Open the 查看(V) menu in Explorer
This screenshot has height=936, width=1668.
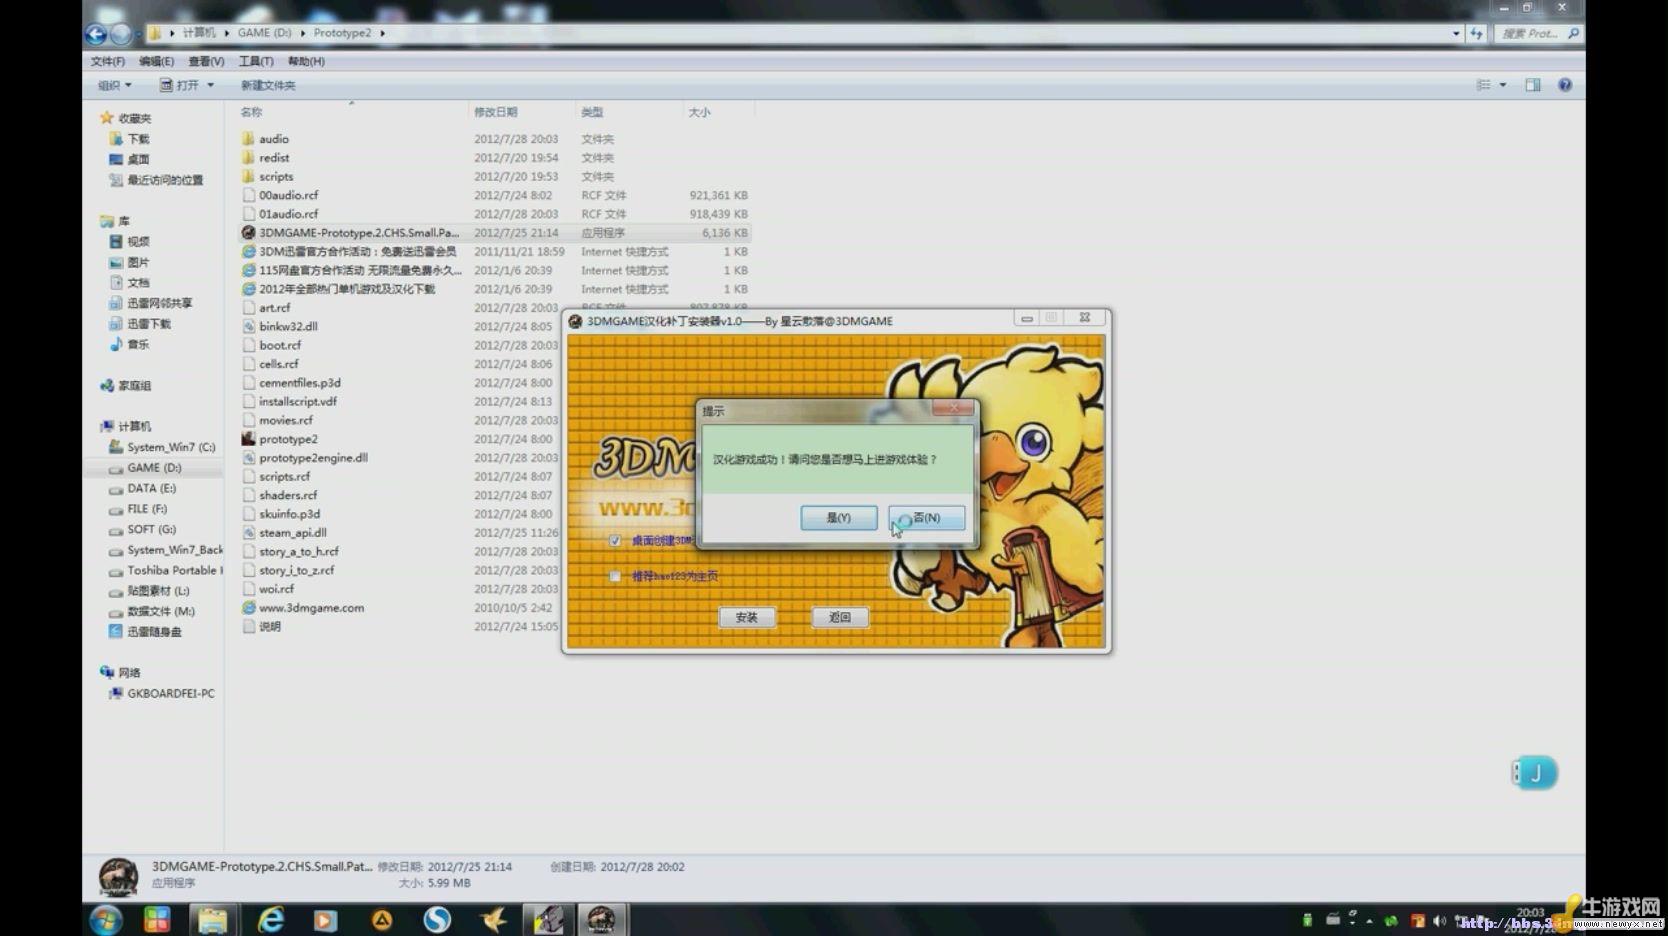point(206,61)
